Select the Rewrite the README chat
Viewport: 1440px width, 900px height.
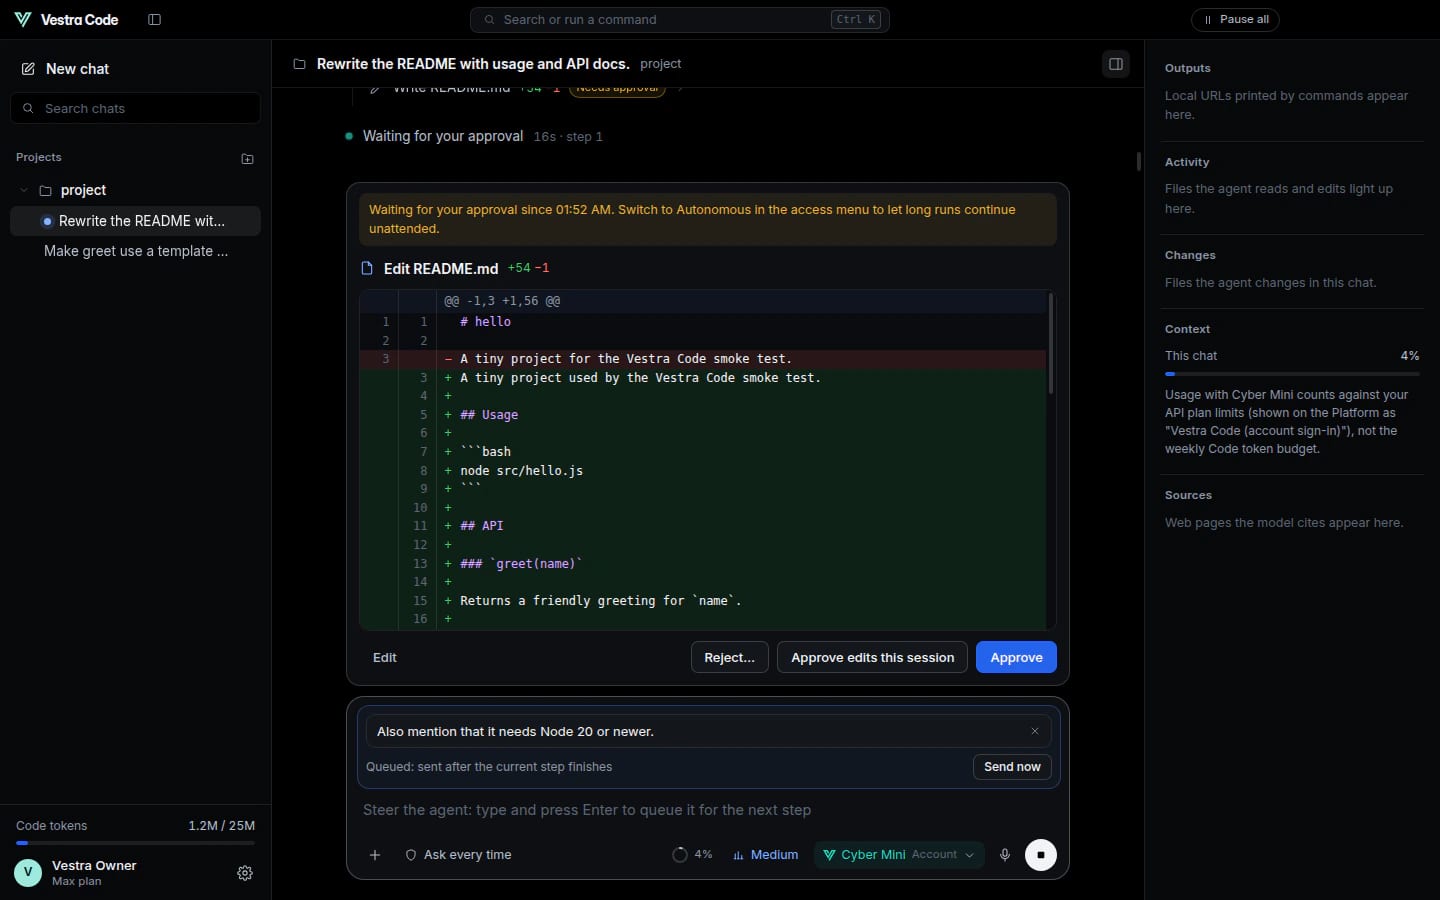[x=135, y=221]
